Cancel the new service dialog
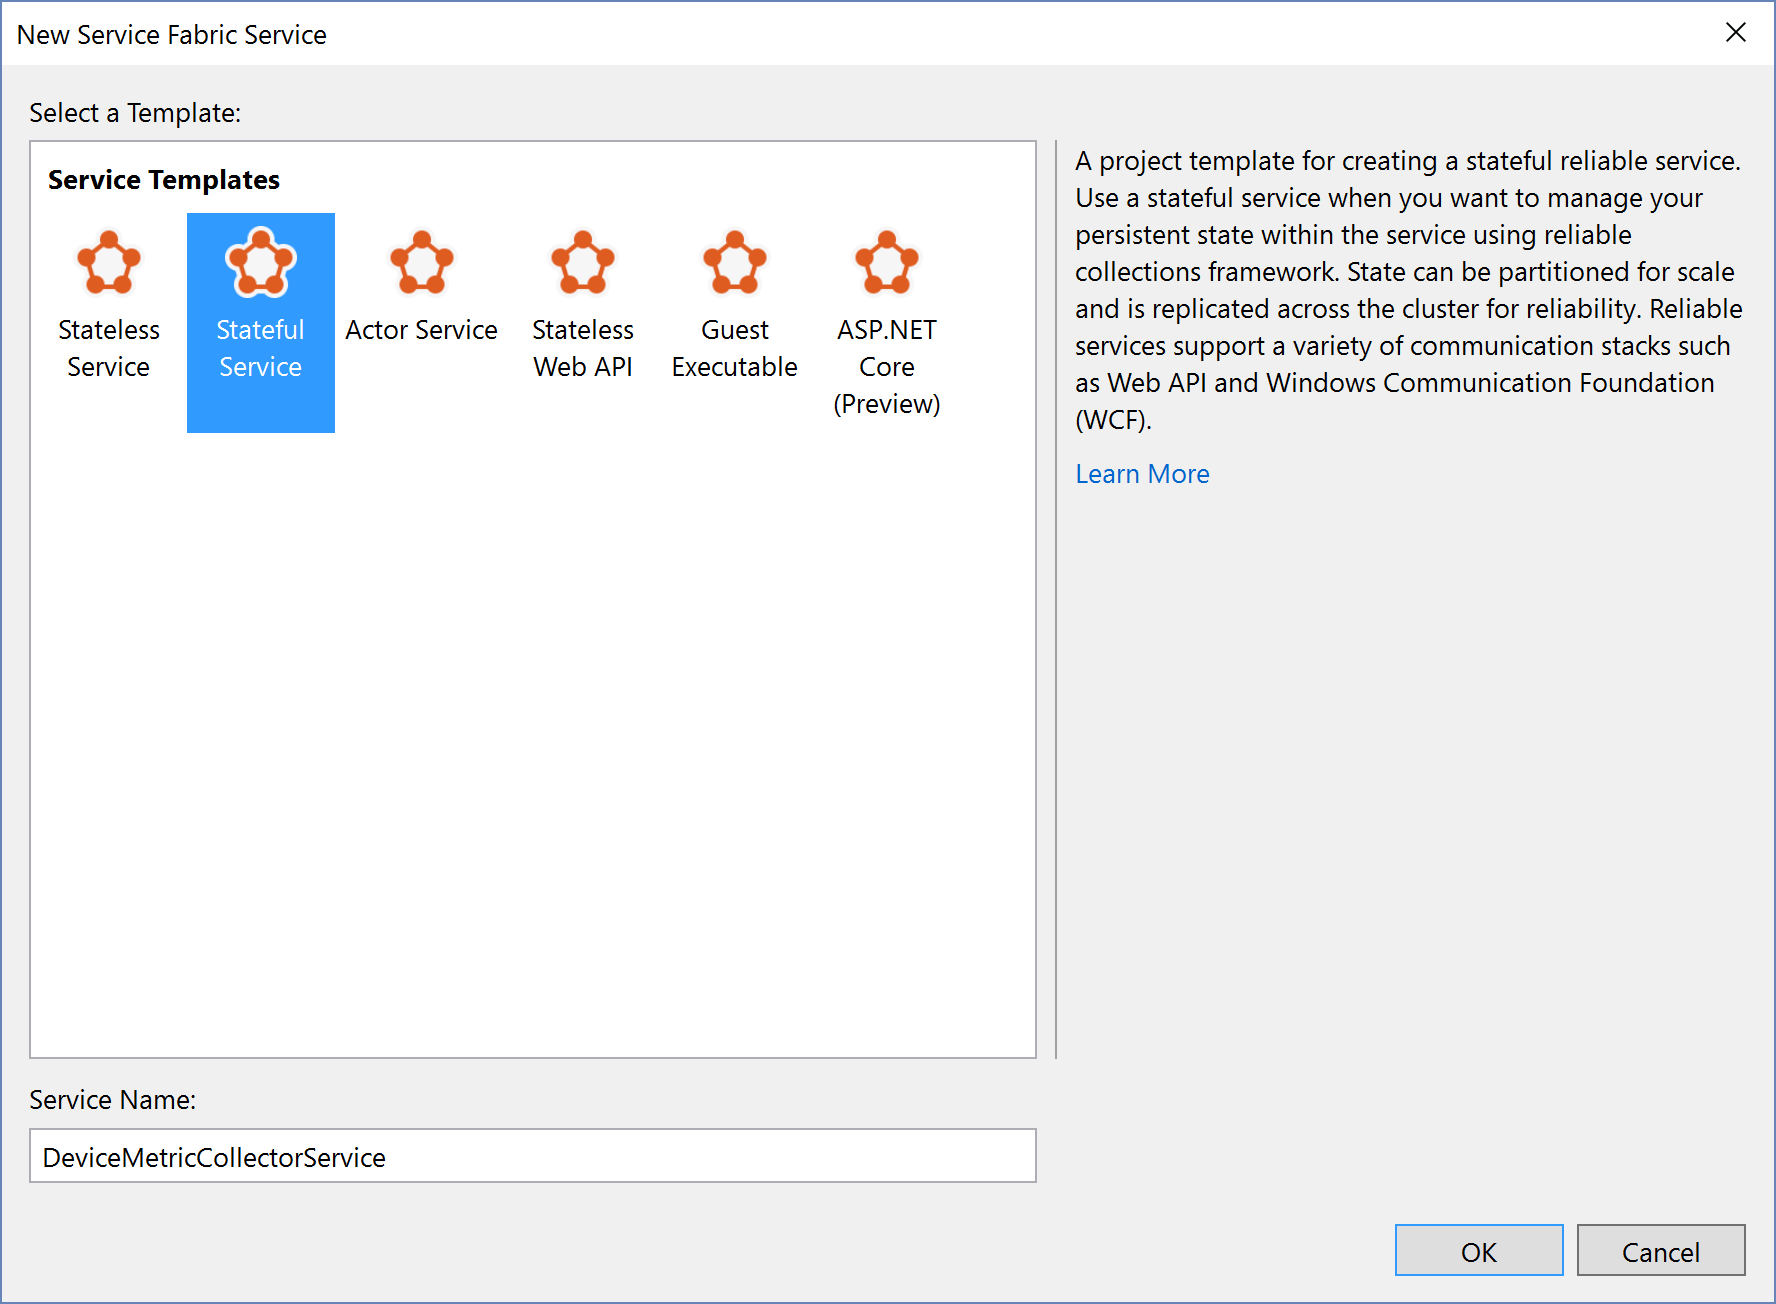Image resolution: width=1776 pixels, height=1304 pixels. point(1661,1250)
